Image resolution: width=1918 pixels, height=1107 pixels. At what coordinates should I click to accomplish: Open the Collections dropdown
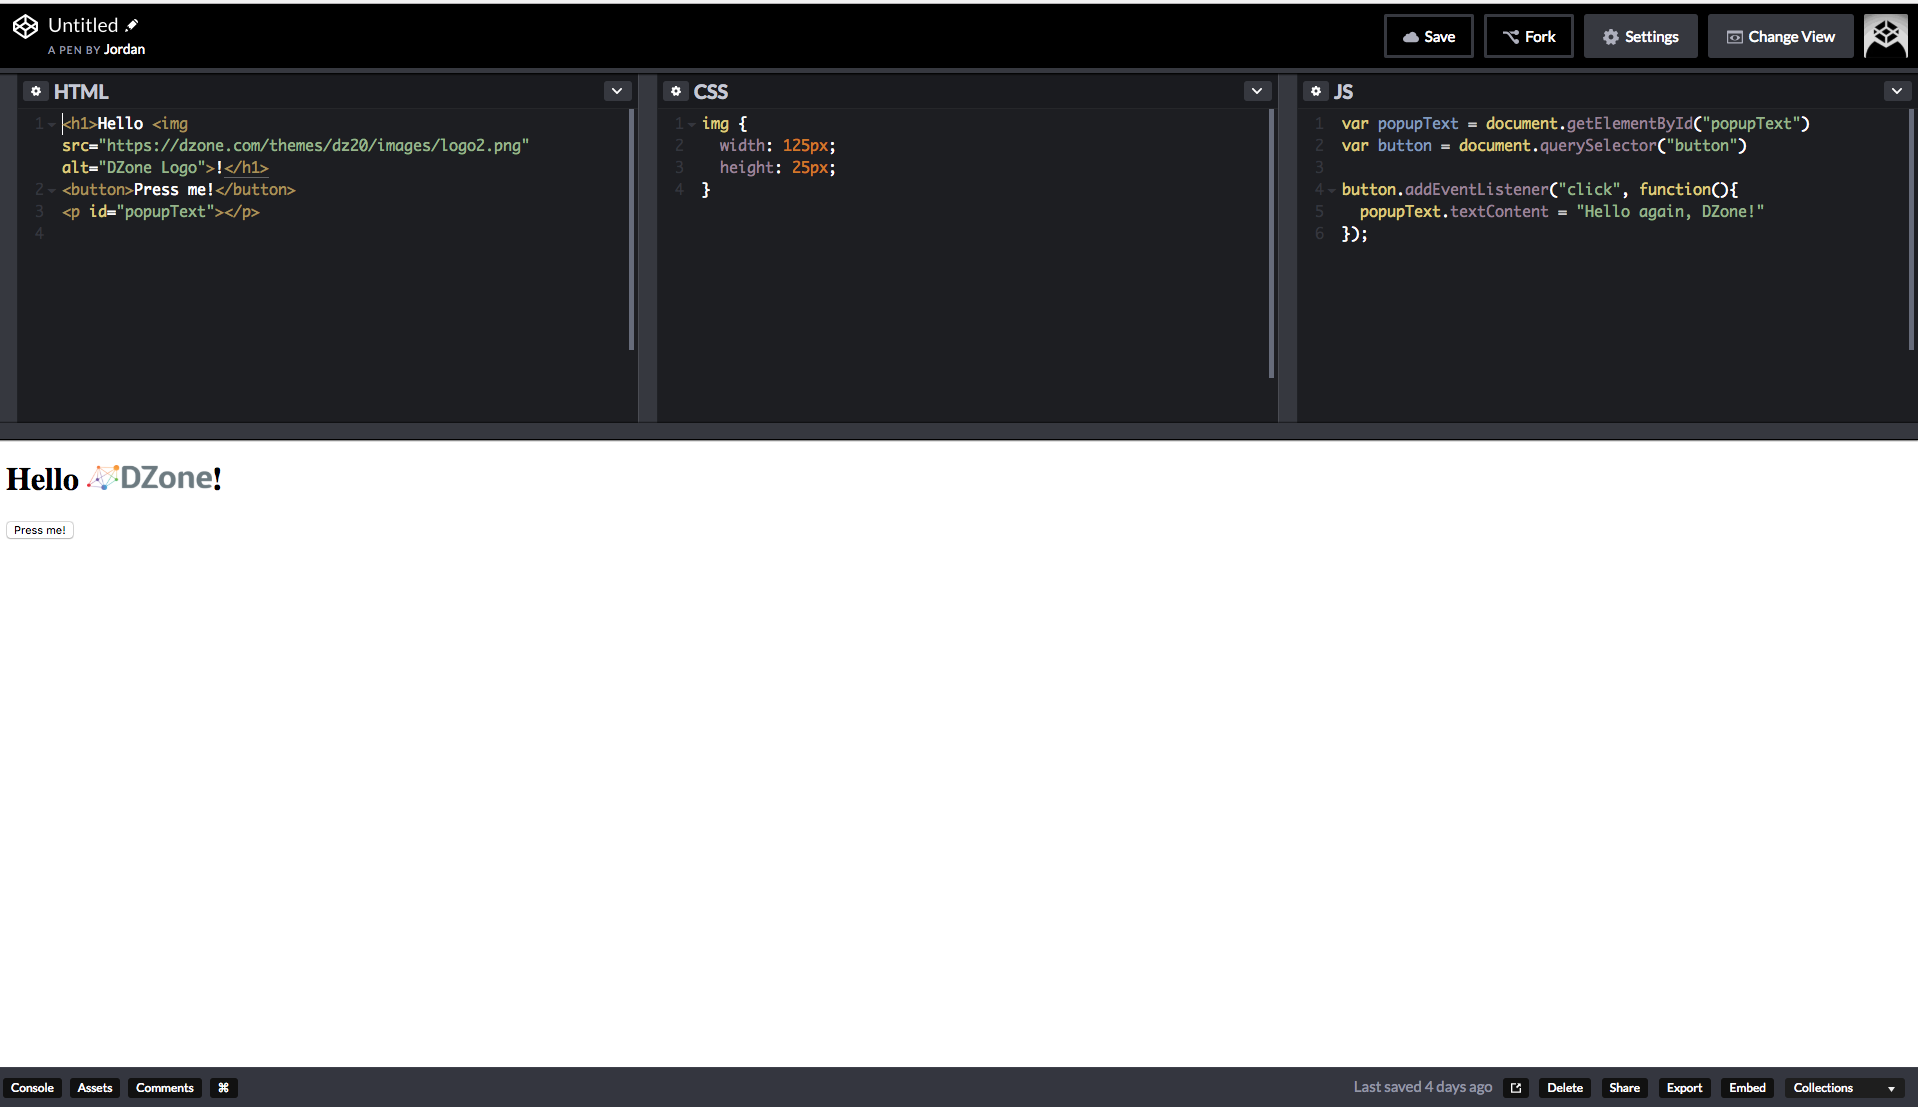tap(1843, 1088)
